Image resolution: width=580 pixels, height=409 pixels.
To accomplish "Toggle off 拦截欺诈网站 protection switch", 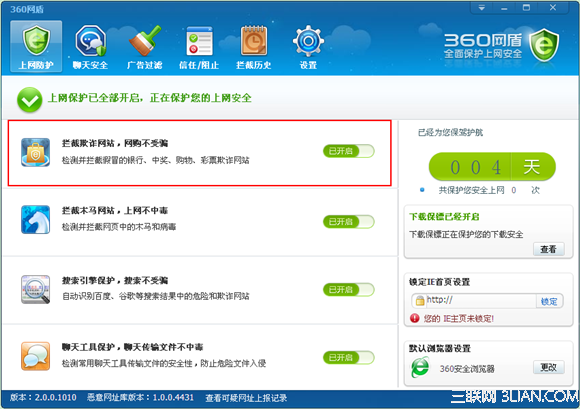I will [348, 151].
